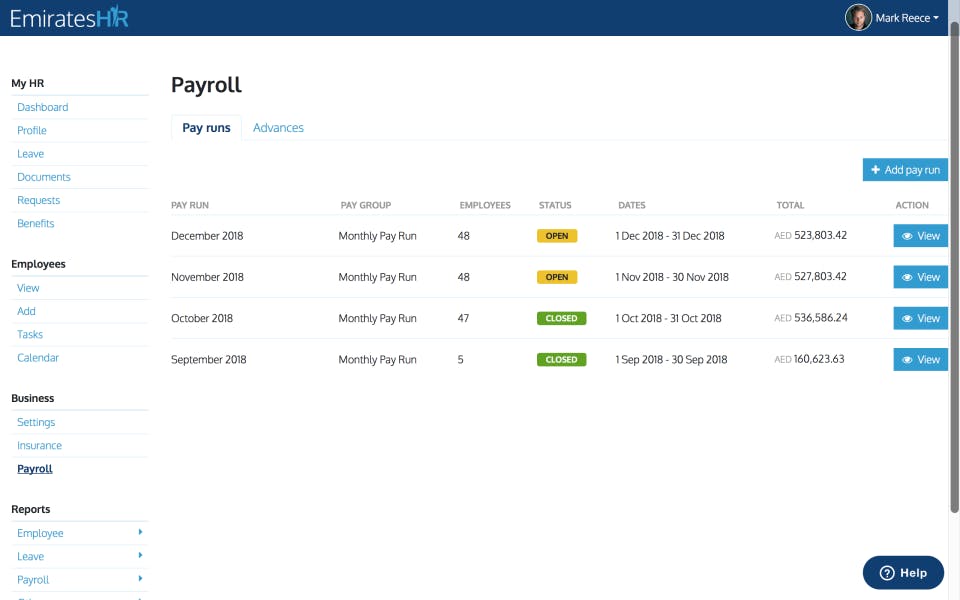Select the Pay runs tab

coord(205,127)
